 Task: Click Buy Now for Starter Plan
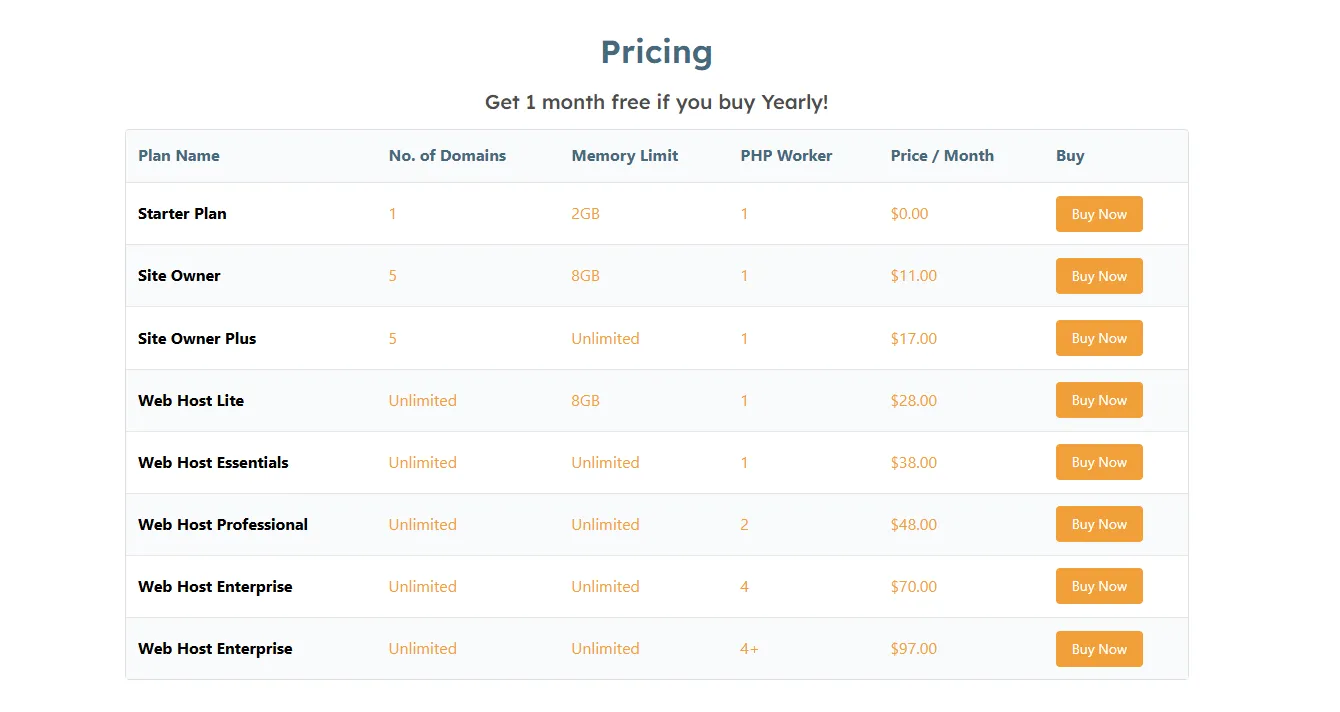pyautogui.click(x=1099, y=213)
